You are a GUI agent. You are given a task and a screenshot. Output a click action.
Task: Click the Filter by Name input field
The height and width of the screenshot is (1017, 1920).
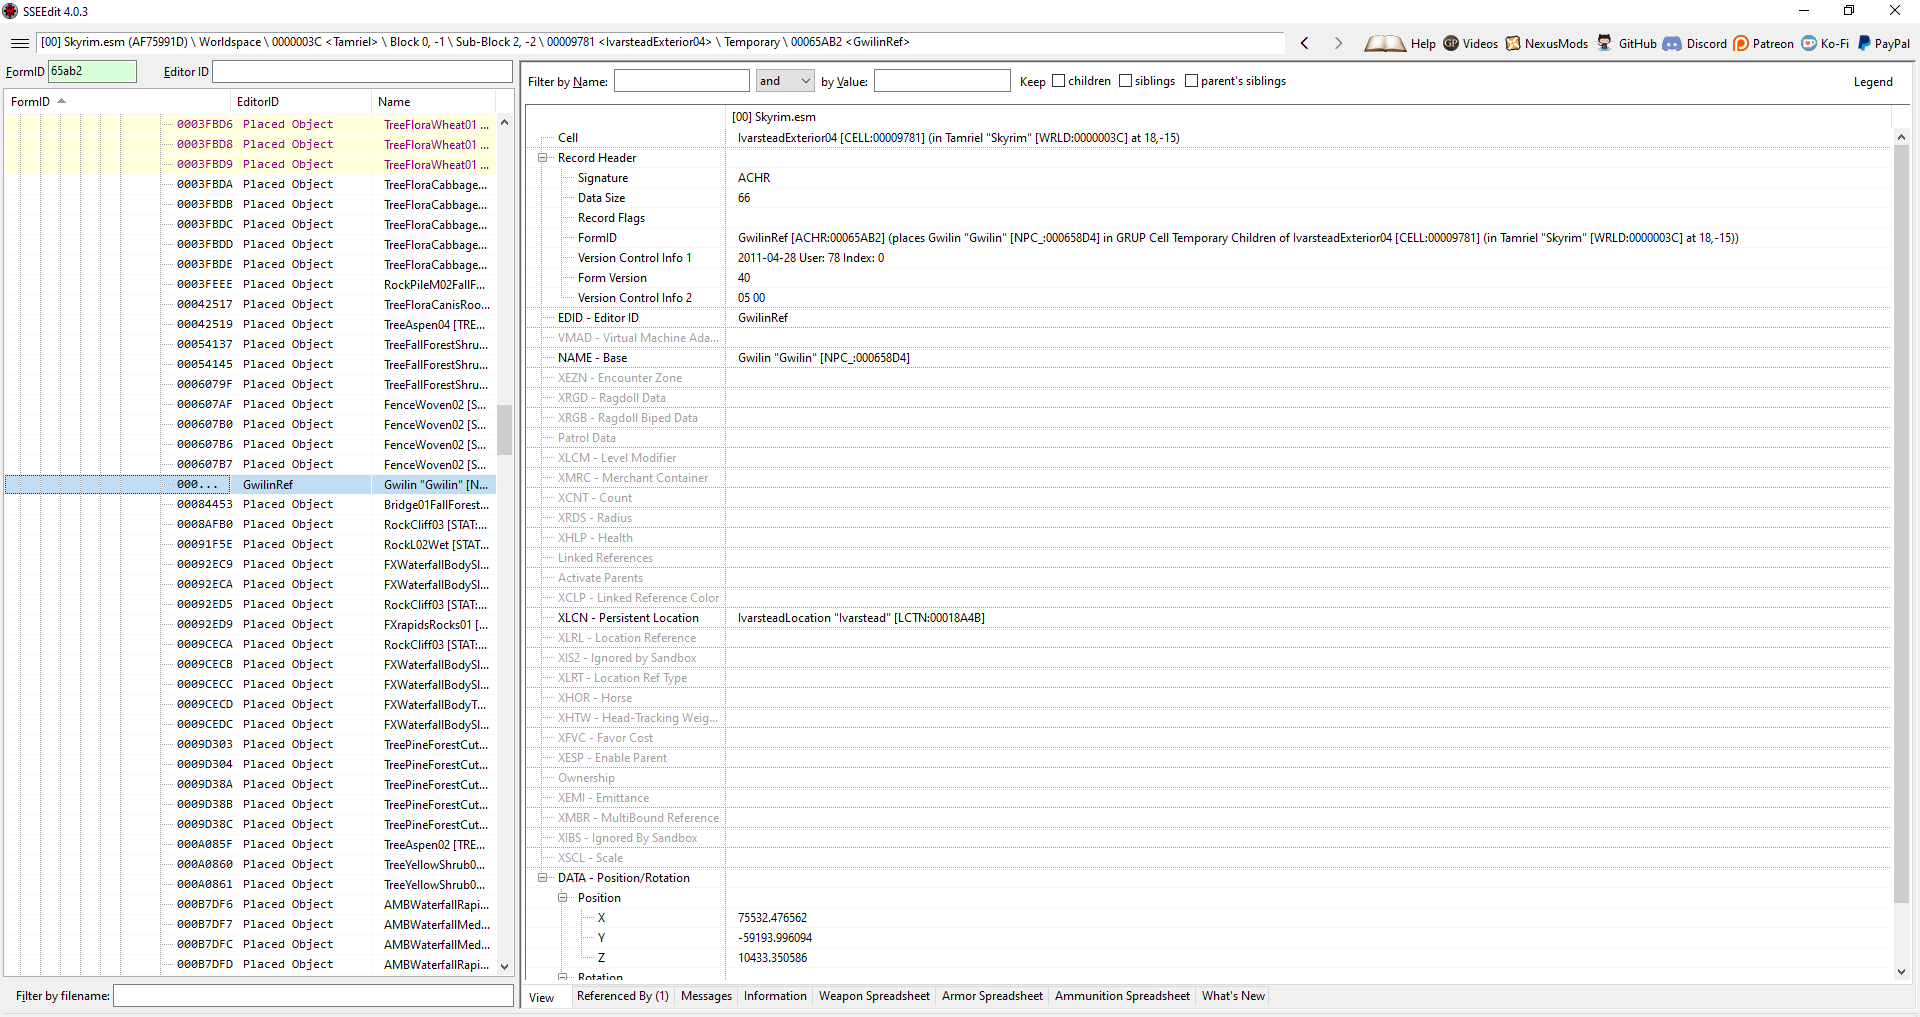[681, 81]
